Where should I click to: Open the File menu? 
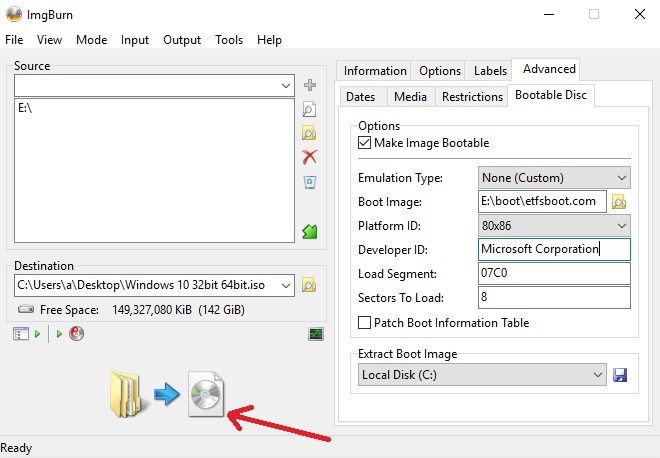tap(14, 40)
